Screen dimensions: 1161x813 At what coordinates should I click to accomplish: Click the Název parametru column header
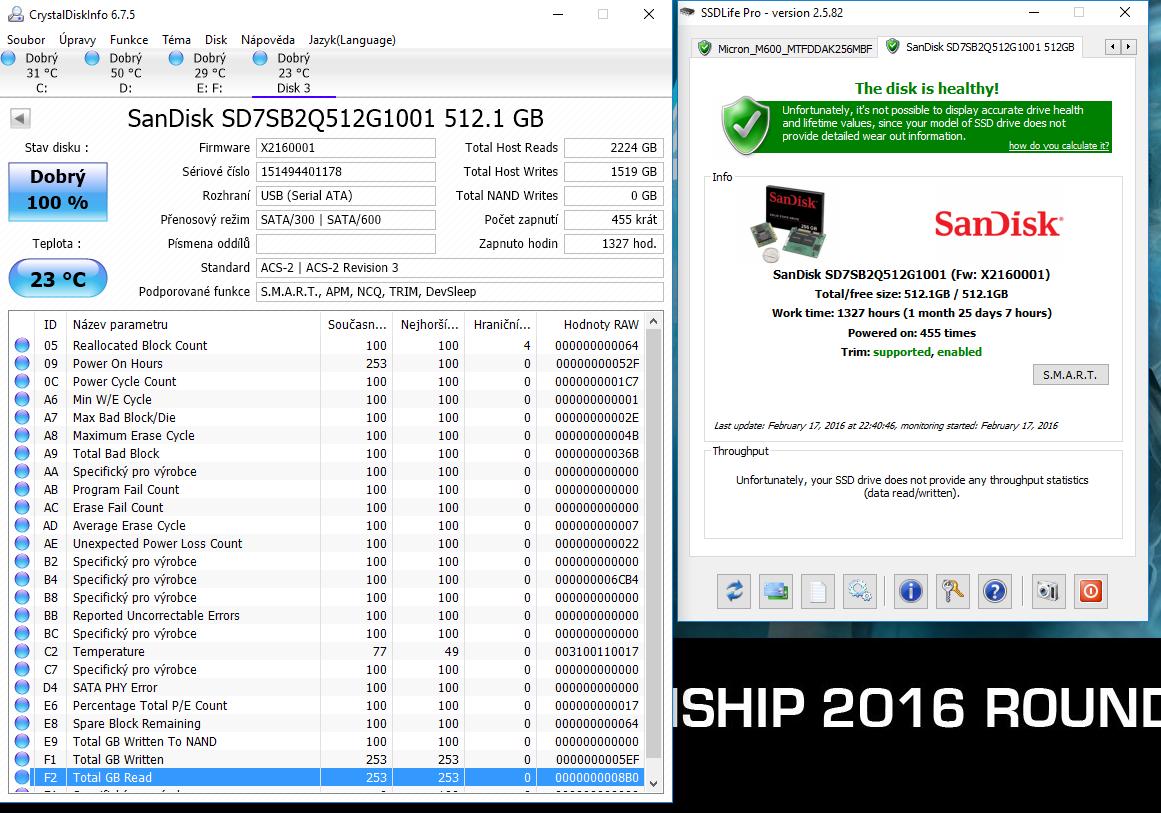coord(194,324)
